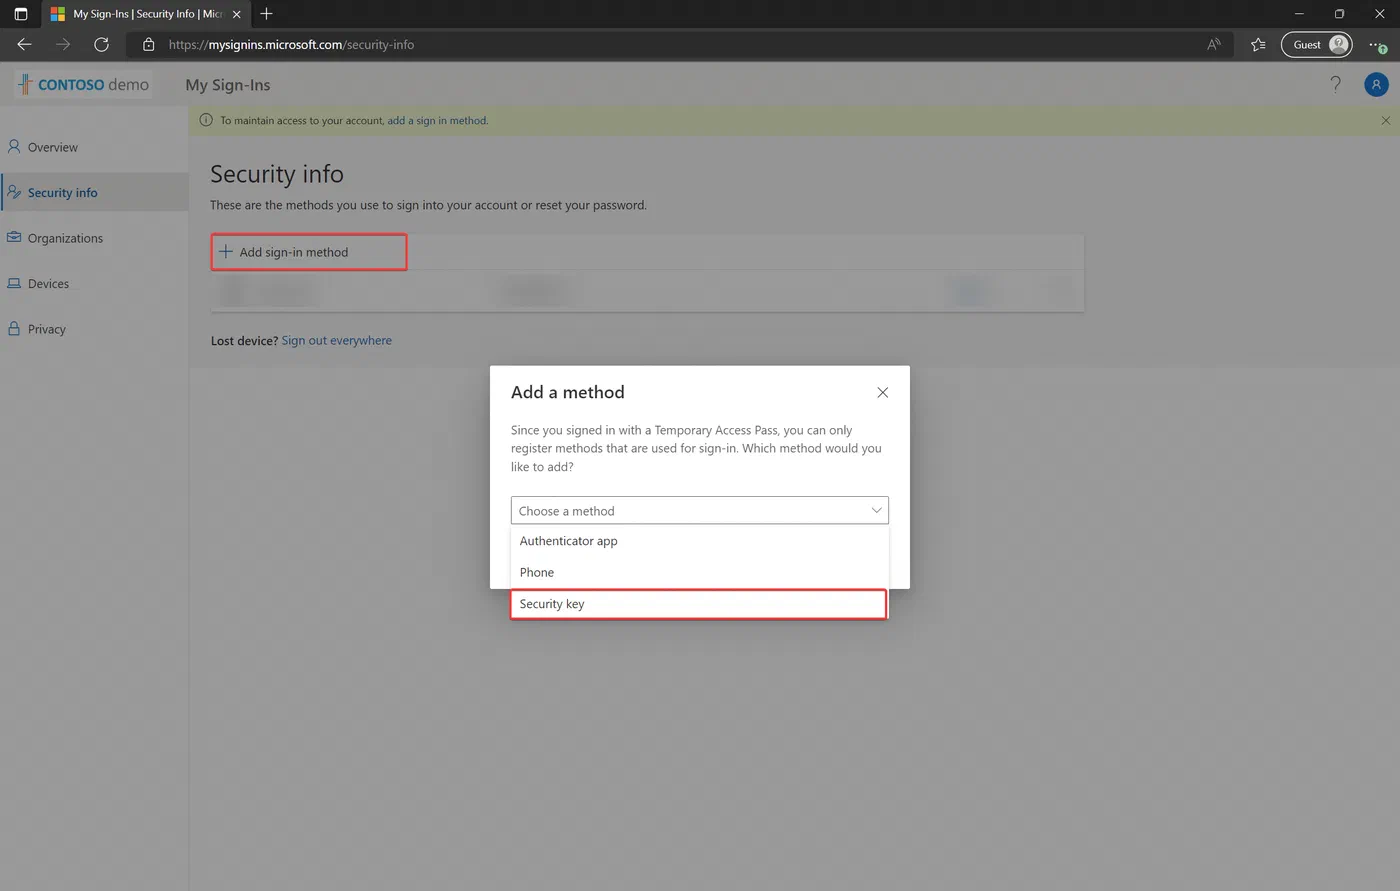Click the Sign out everywhere link
Viewport: 1400px width, 891px height.
(337, 341)
